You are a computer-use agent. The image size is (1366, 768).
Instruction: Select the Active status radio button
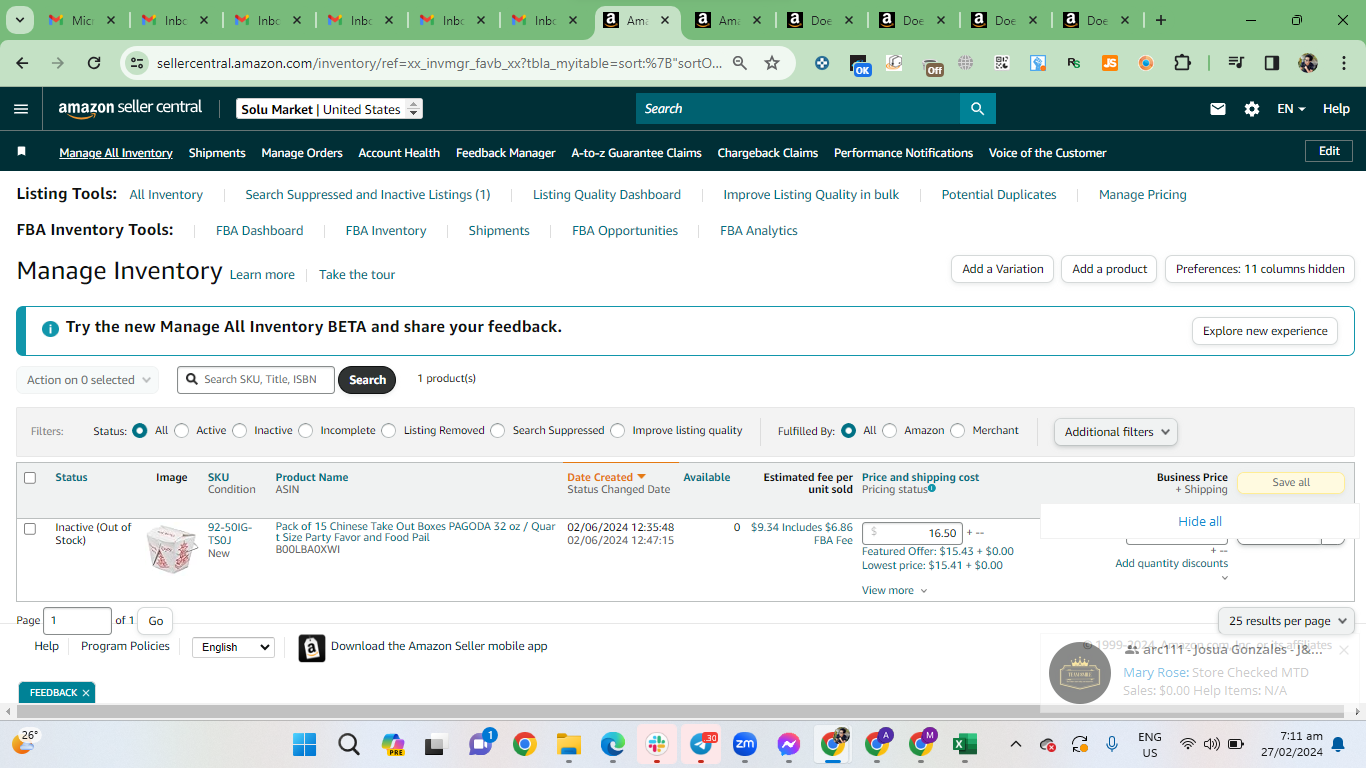coord(181,431)
